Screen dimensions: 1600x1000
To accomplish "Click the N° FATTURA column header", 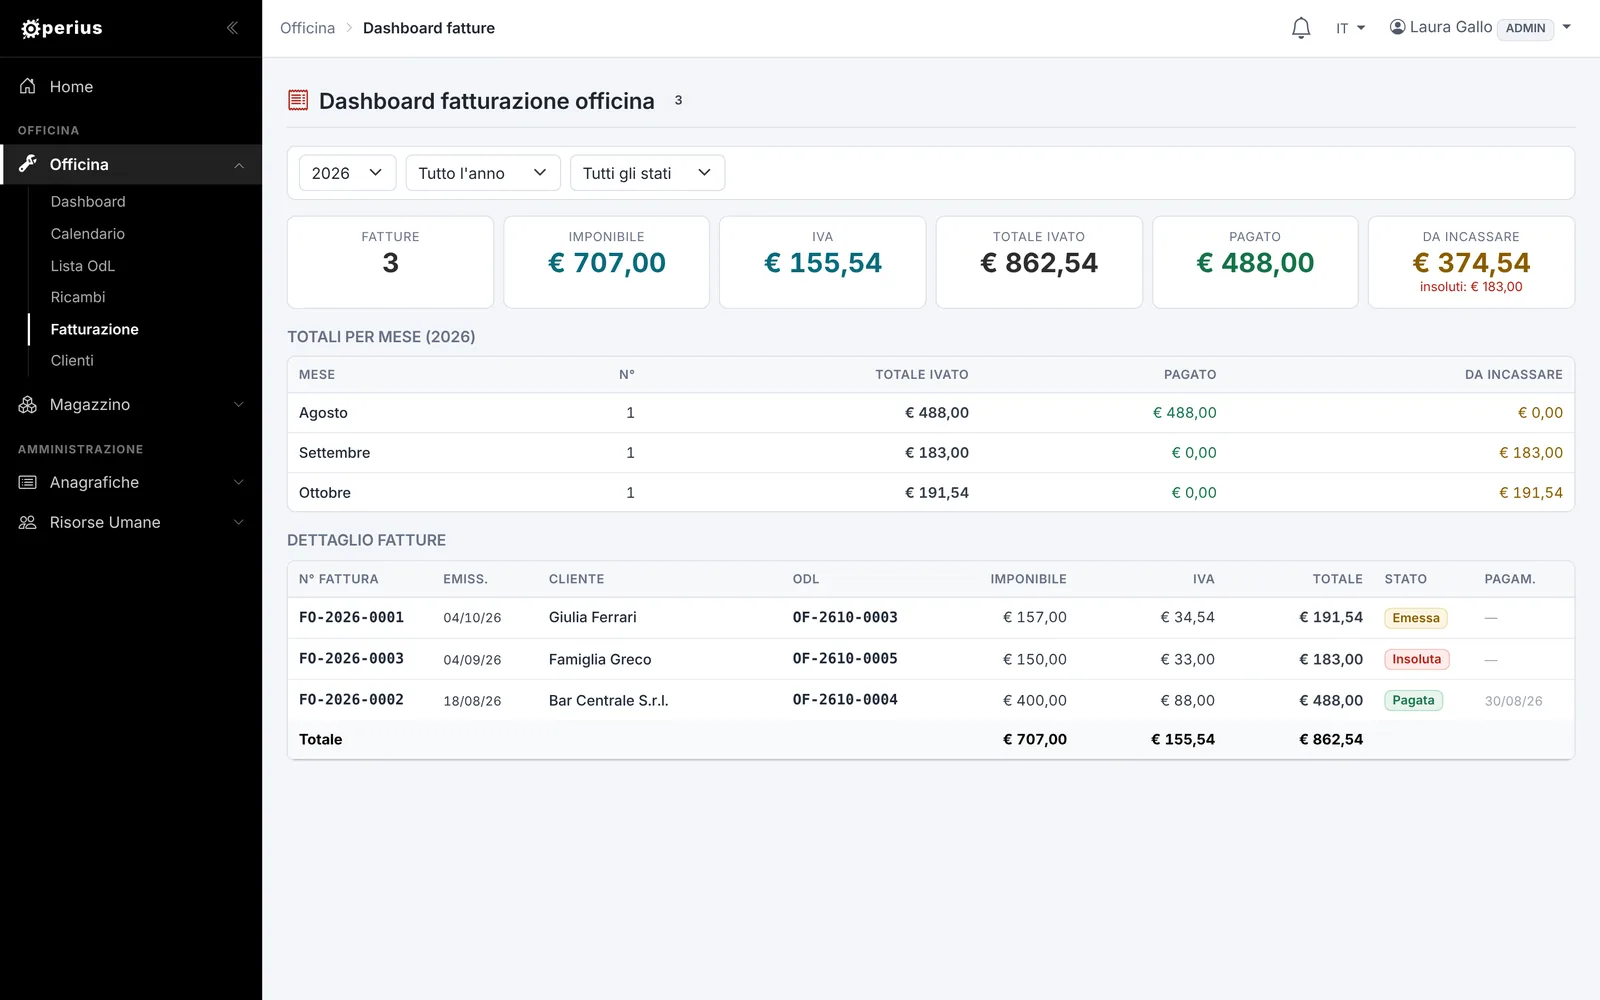I will (x=339, y=579).
